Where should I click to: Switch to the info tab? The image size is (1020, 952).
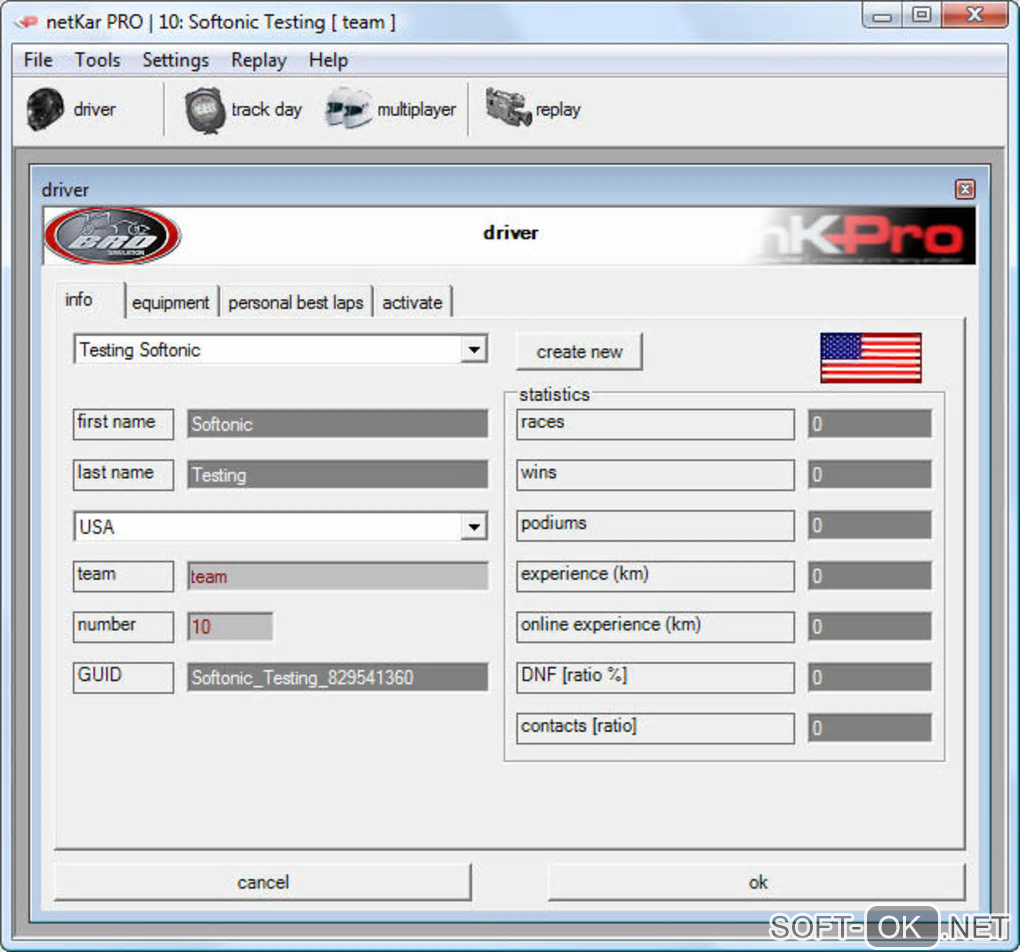click(x=89, y=300)
